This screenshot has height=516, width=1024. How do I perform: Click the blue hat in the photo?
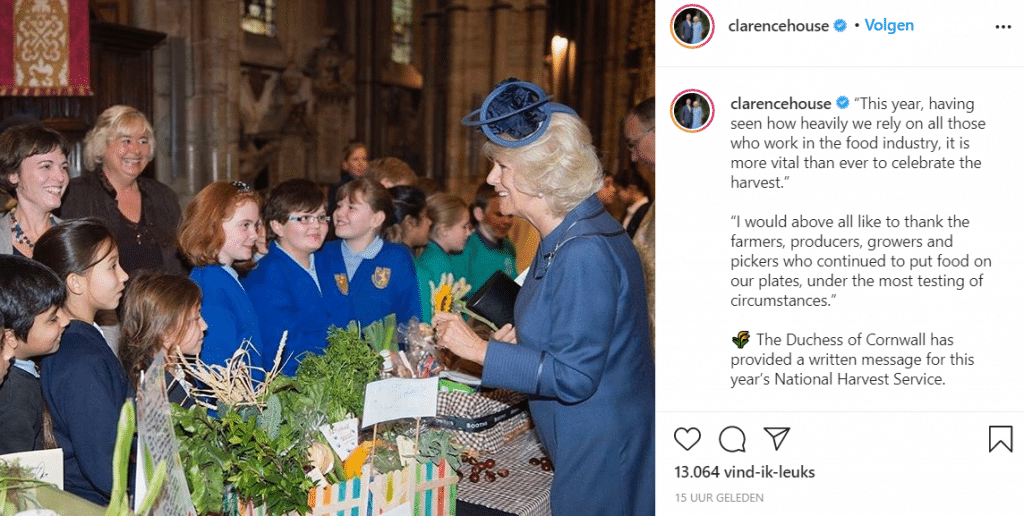[516, 112]
